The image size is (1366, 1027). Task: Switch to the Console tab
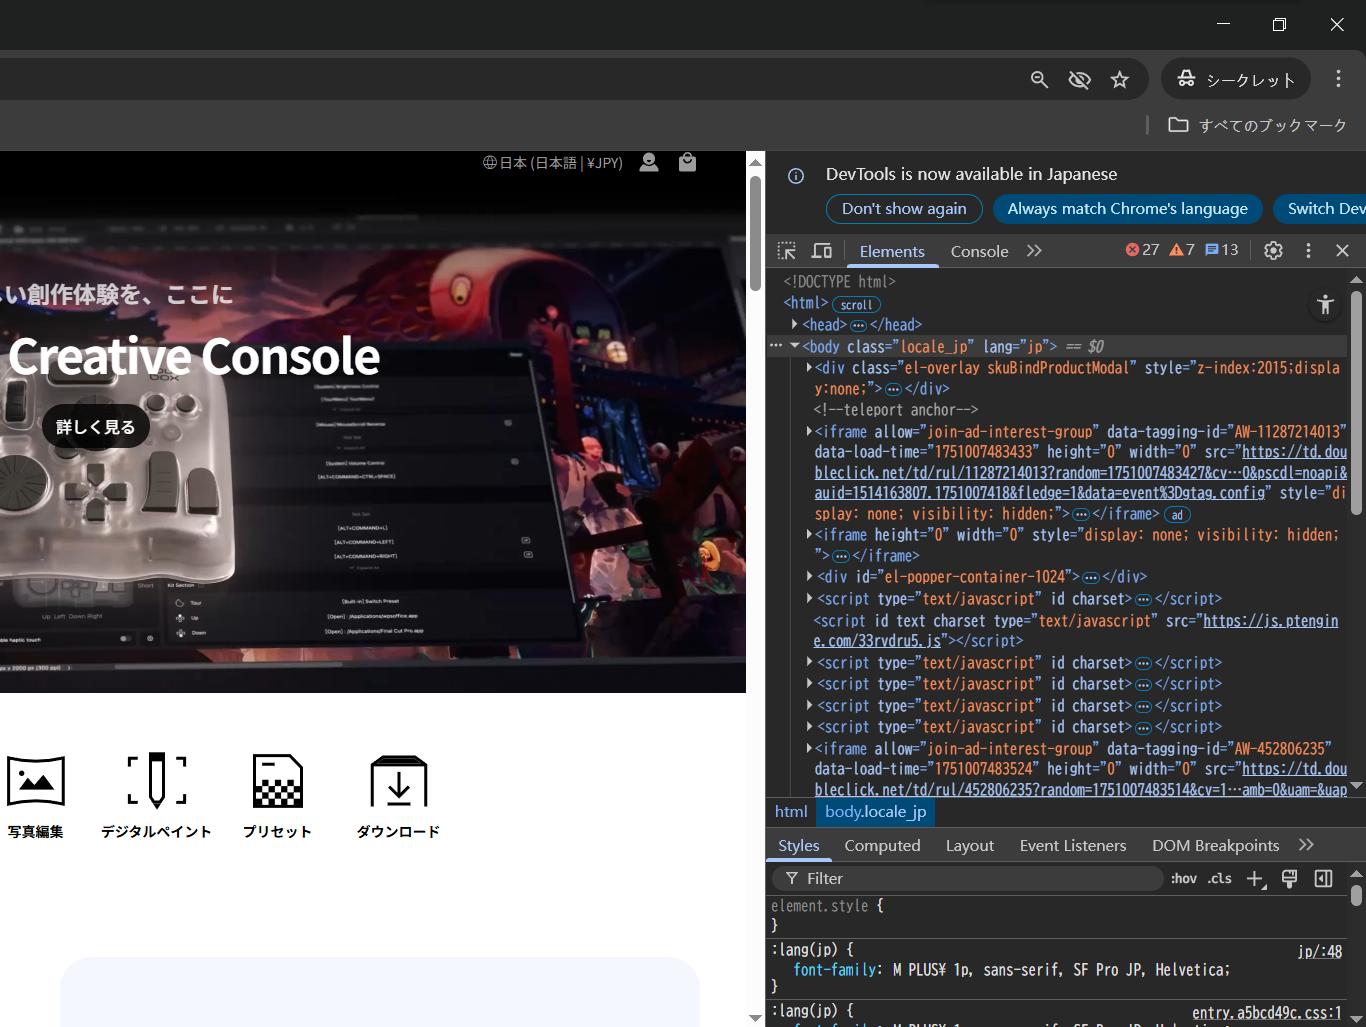pyautogui.click(x=979, y=251)
